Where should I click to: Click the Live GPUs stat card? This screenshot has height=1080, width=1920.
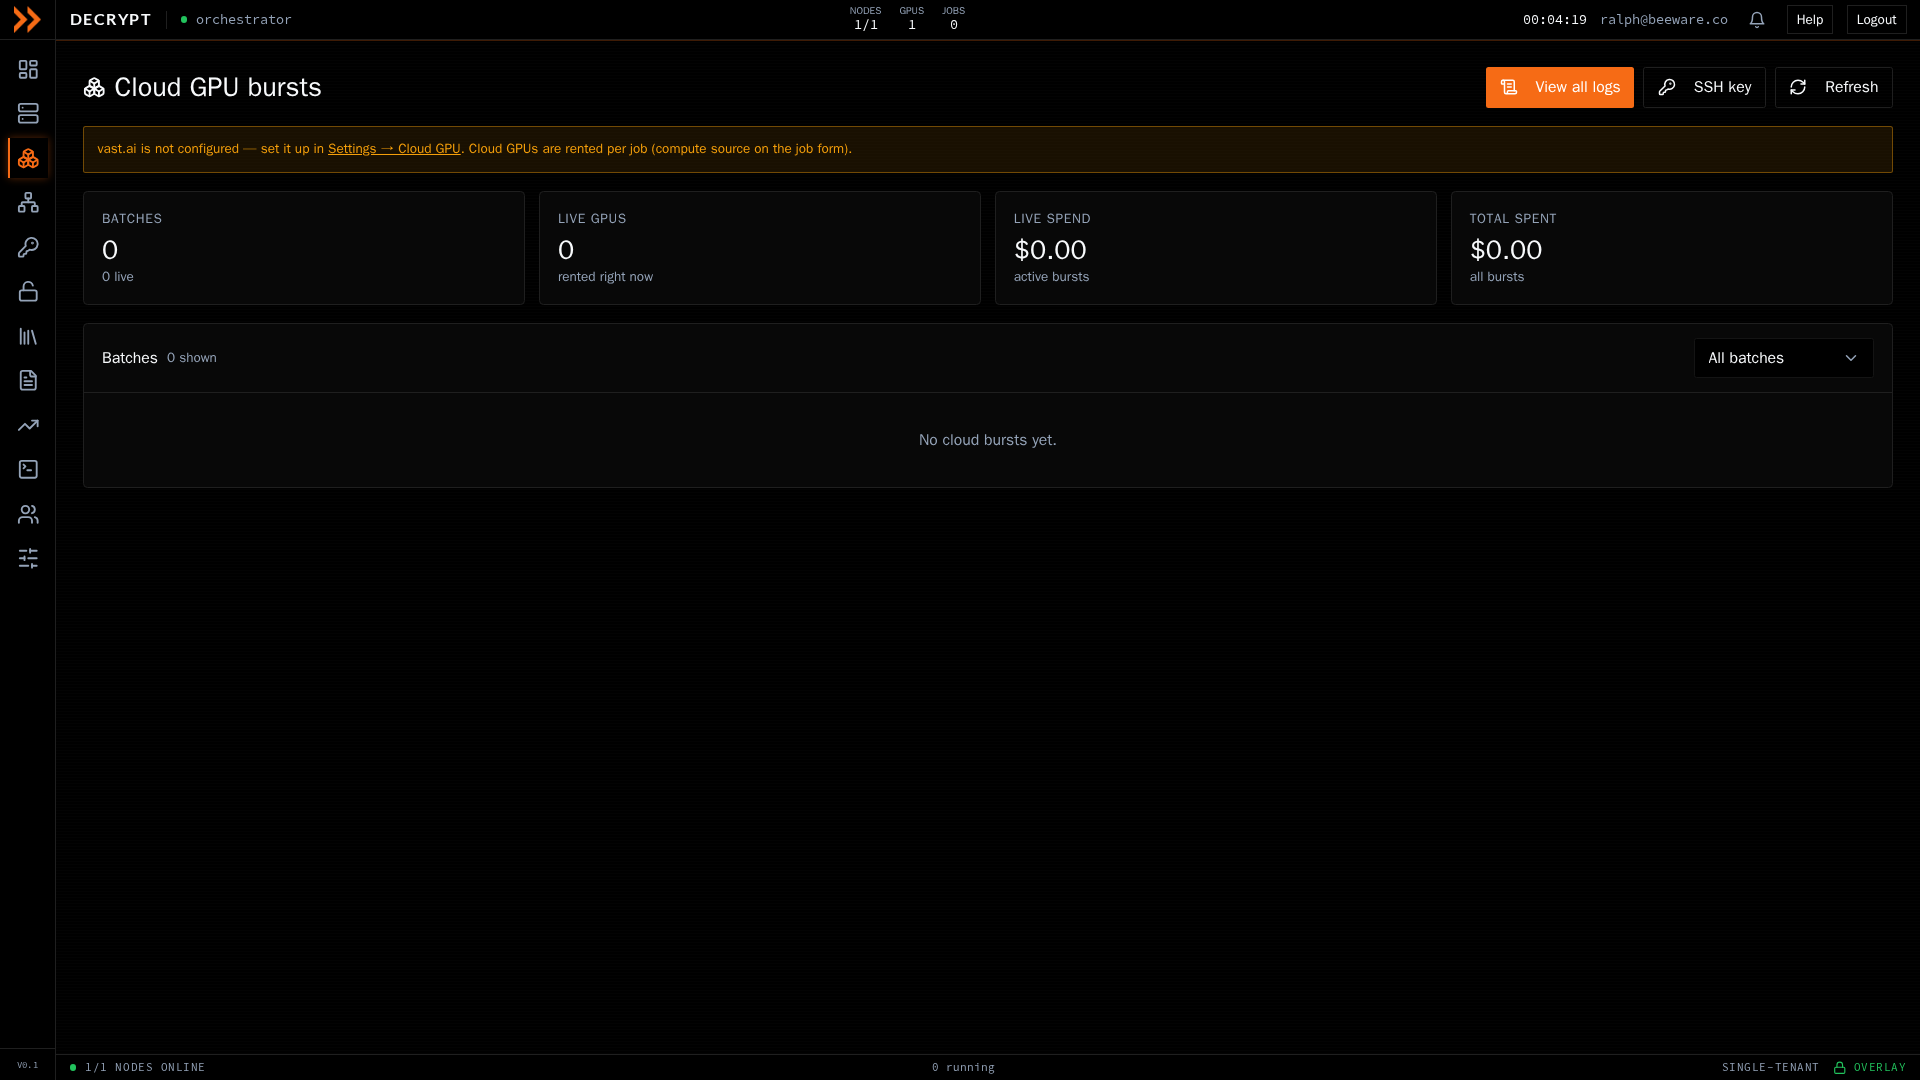[760, 248]
